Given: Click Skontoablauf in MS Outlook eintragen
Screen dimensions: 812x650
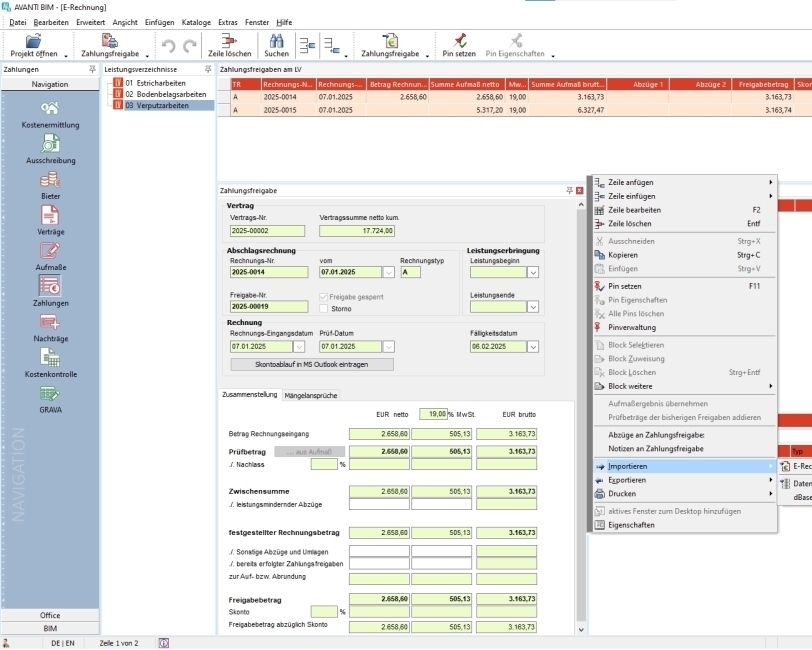Looking at the screenshot, I should (311, 364).
